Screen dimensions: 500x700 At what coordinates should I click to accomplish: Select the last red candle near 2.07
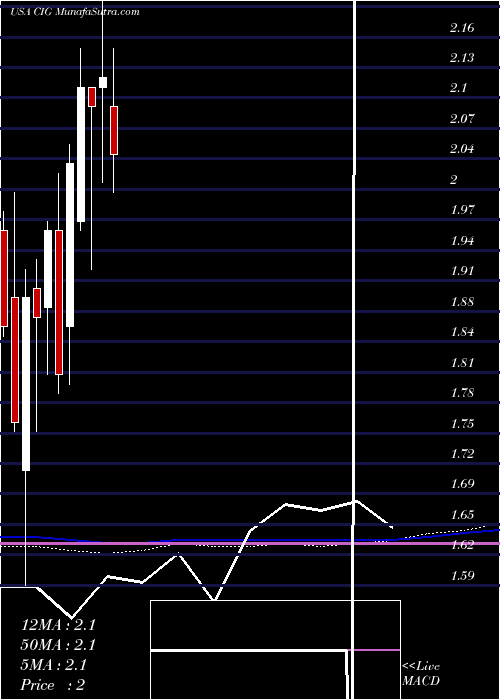click(114, 130)
